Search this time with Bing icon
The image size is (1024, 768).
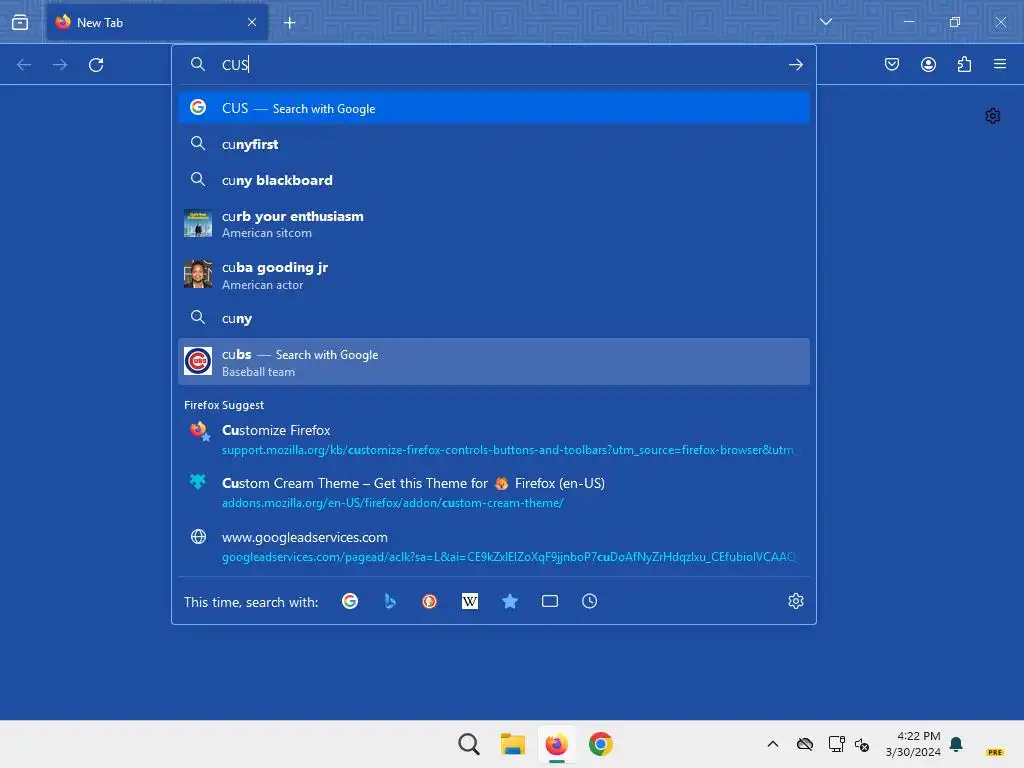[x=390, y=601]
